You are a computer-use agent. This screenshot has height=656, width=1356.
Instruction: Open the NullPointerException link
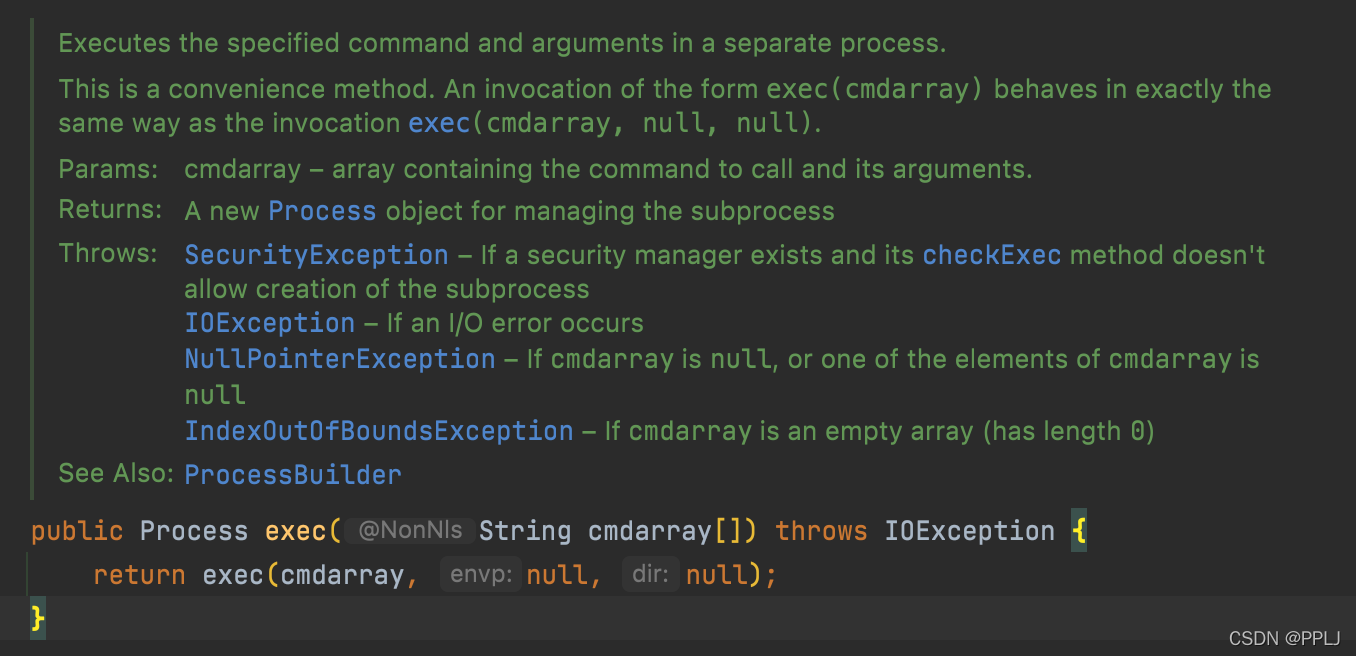[x=340, y=359]
